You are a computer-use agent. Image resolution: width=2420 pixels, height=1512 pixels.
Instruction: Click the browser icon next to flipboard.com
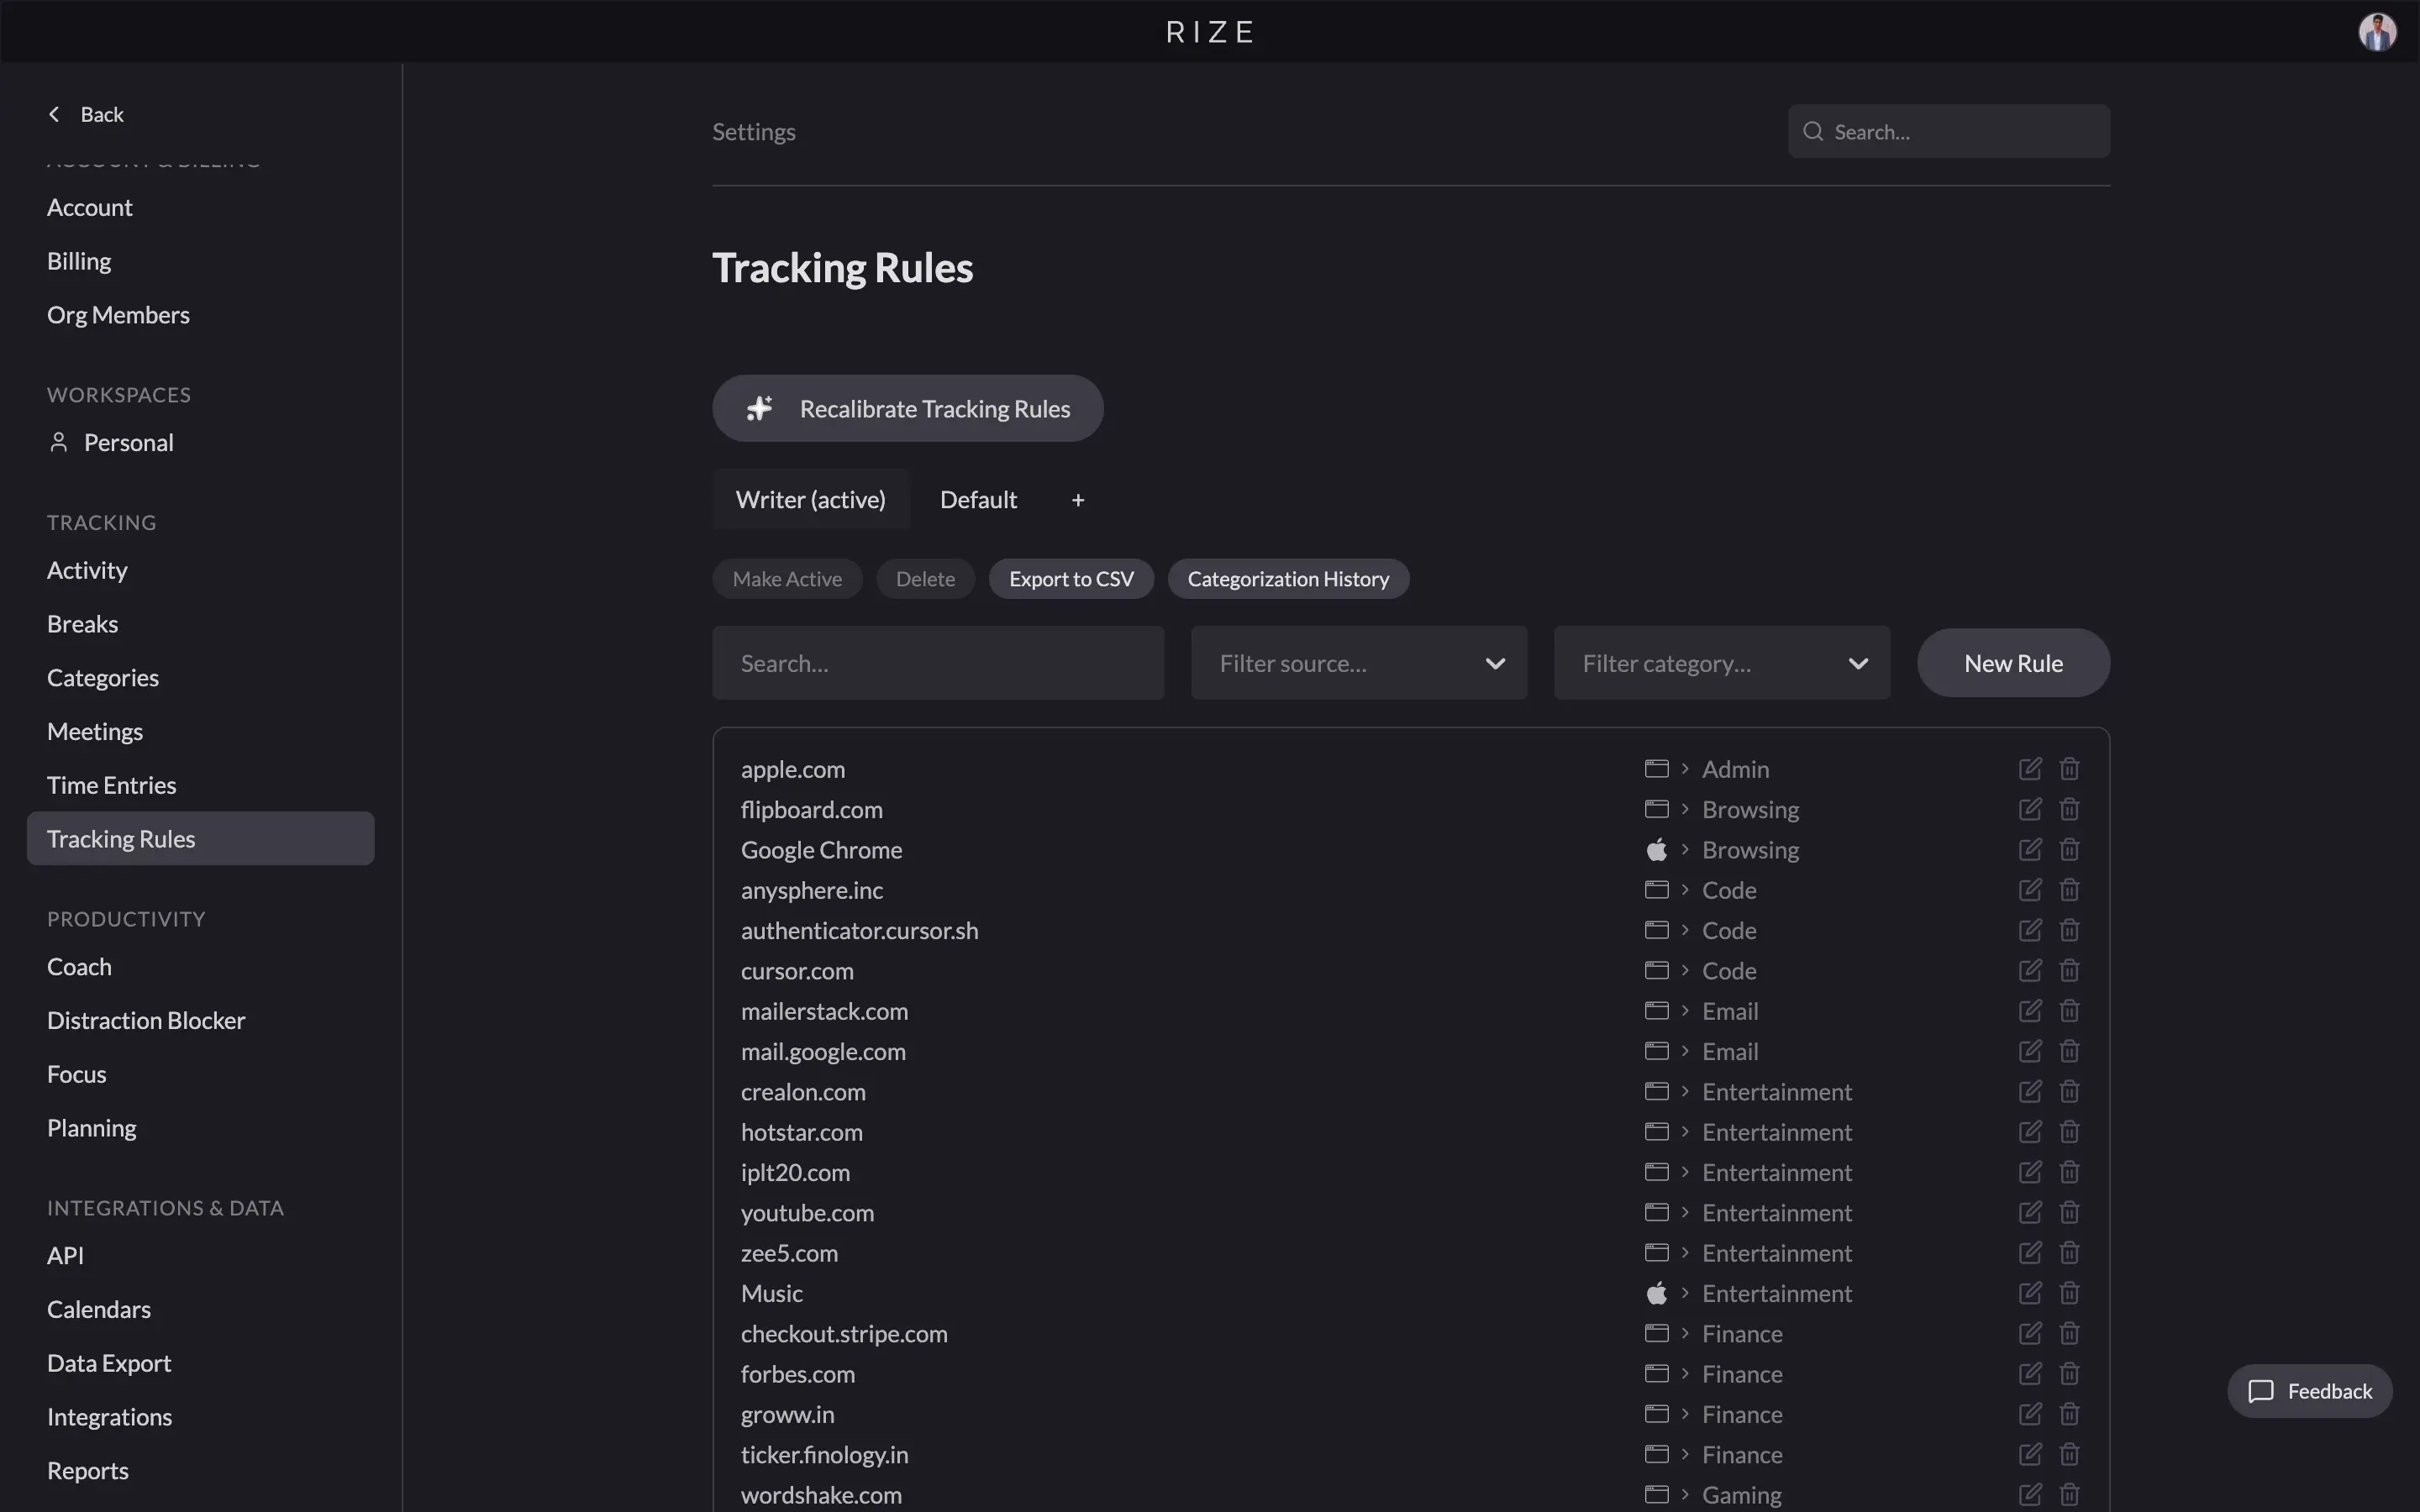pos(1657,808)
